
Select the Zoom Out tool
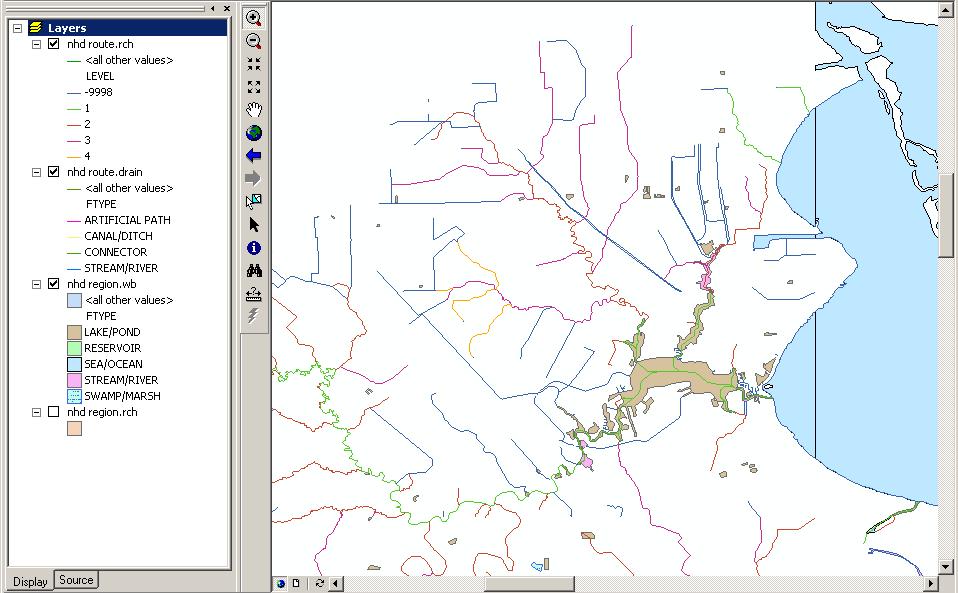(x=254, y=41)
